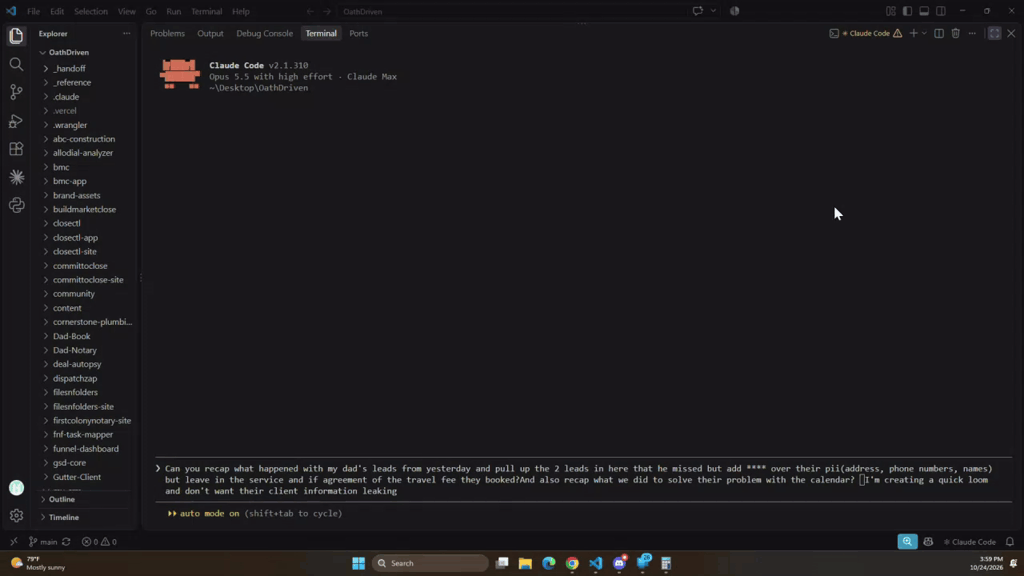Open Google Chrome from the taskbar
The width and height of the screenshot is (1024, 576).
[x=572, y=563]
